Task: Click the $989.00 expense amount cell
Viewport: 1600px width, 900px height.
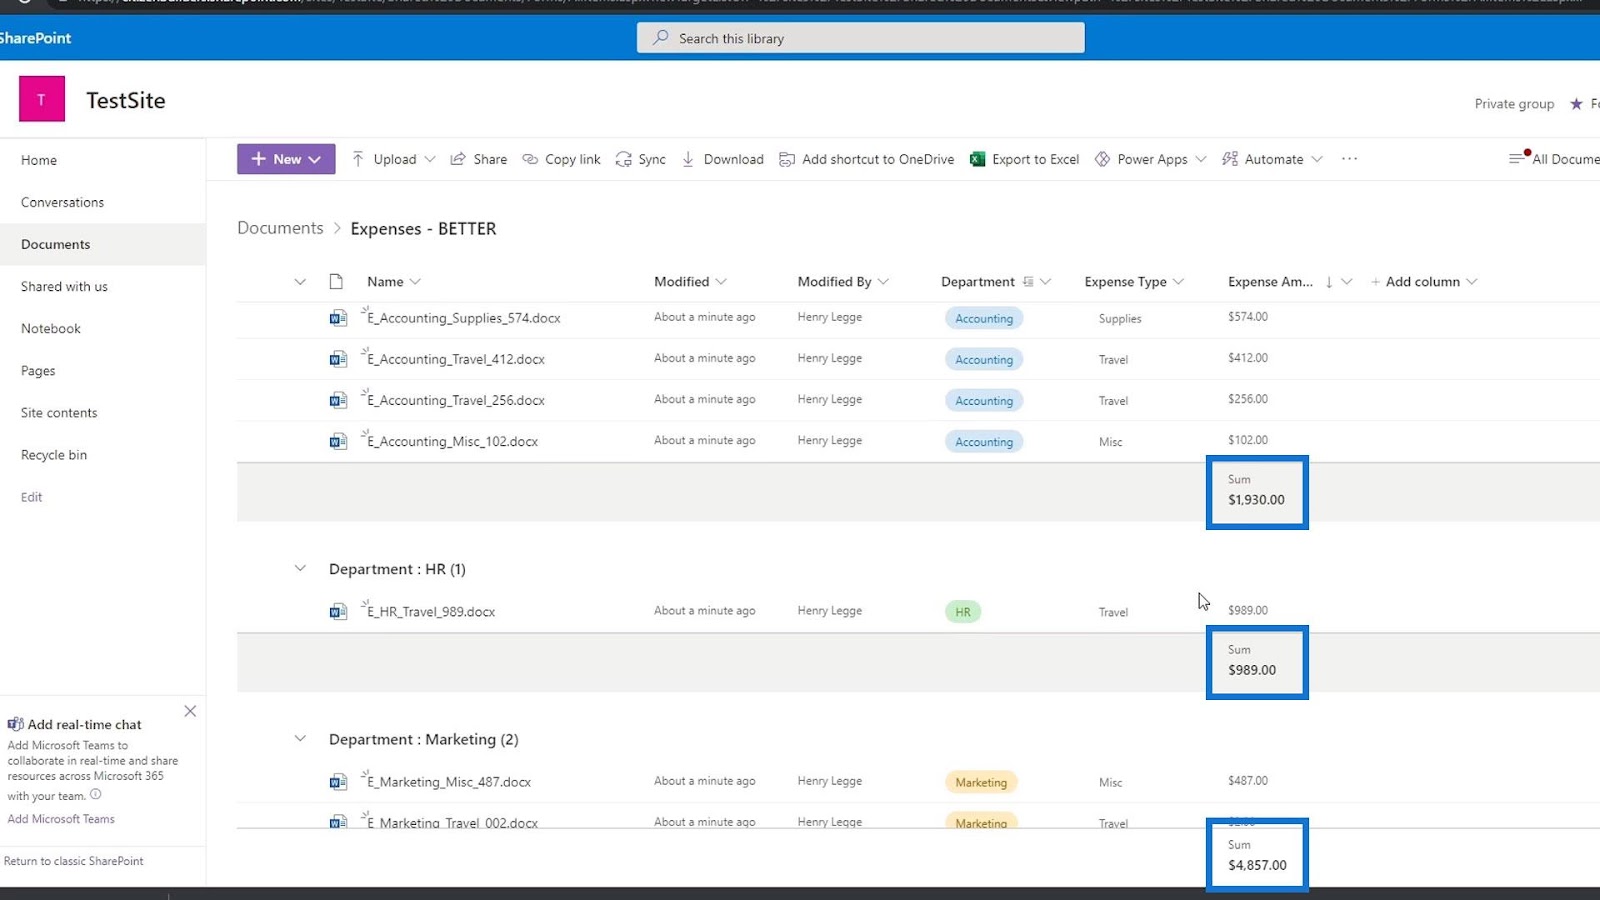Action: 1248,610
